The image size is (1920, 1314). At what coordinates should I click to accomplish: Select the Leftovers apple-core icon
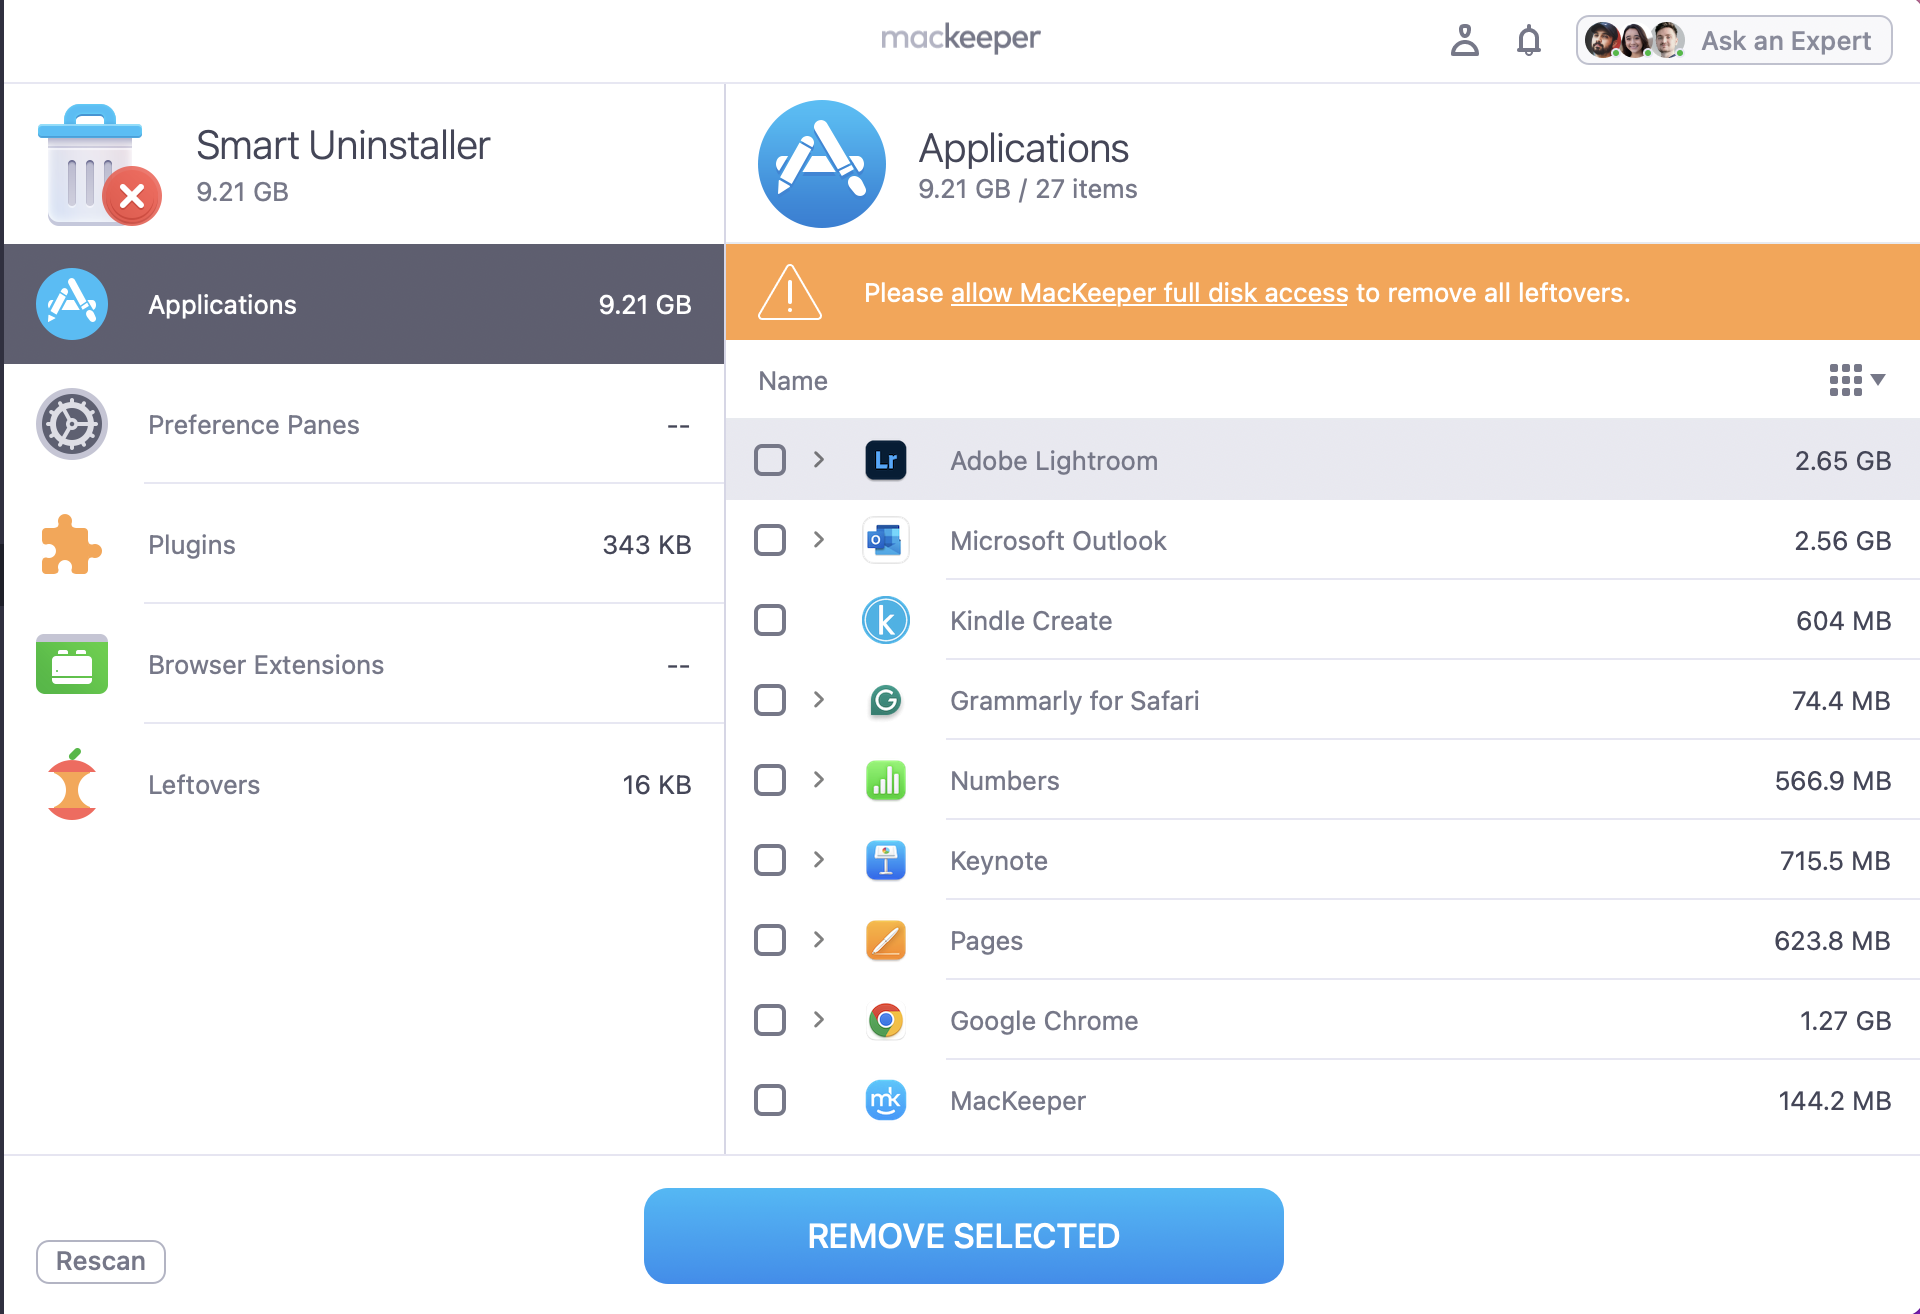tap(71, 784)
